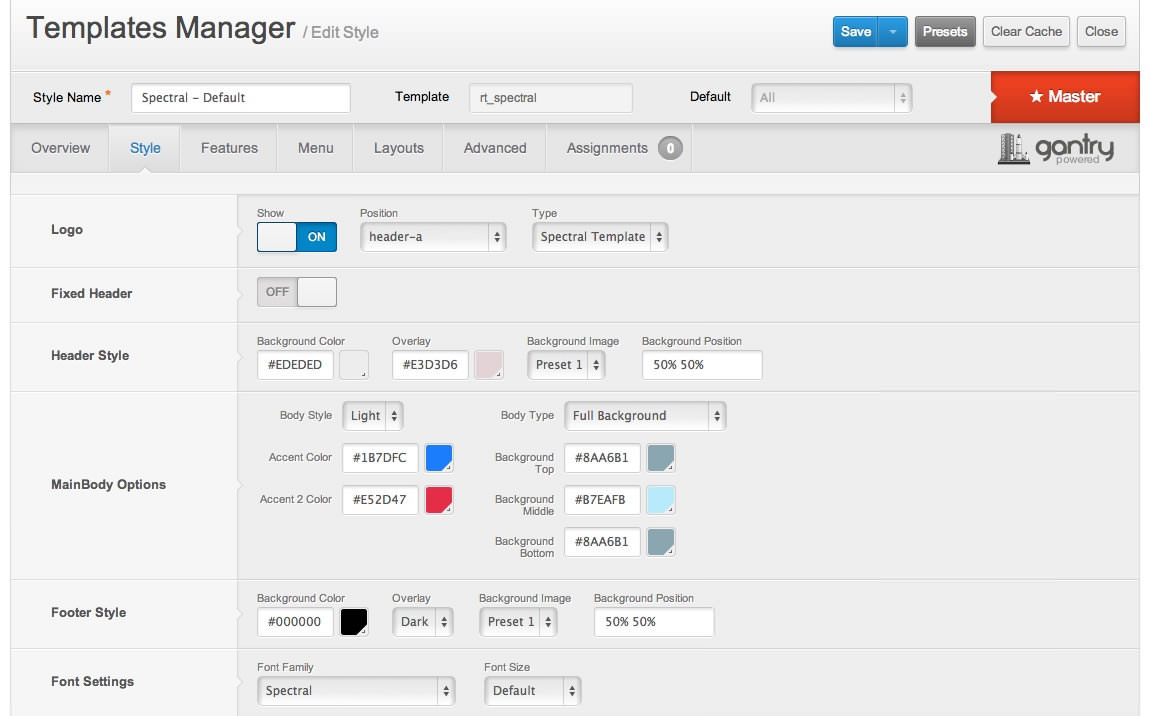Click the Presets button
Screen dimensions: 1150x716
point(945,32)
